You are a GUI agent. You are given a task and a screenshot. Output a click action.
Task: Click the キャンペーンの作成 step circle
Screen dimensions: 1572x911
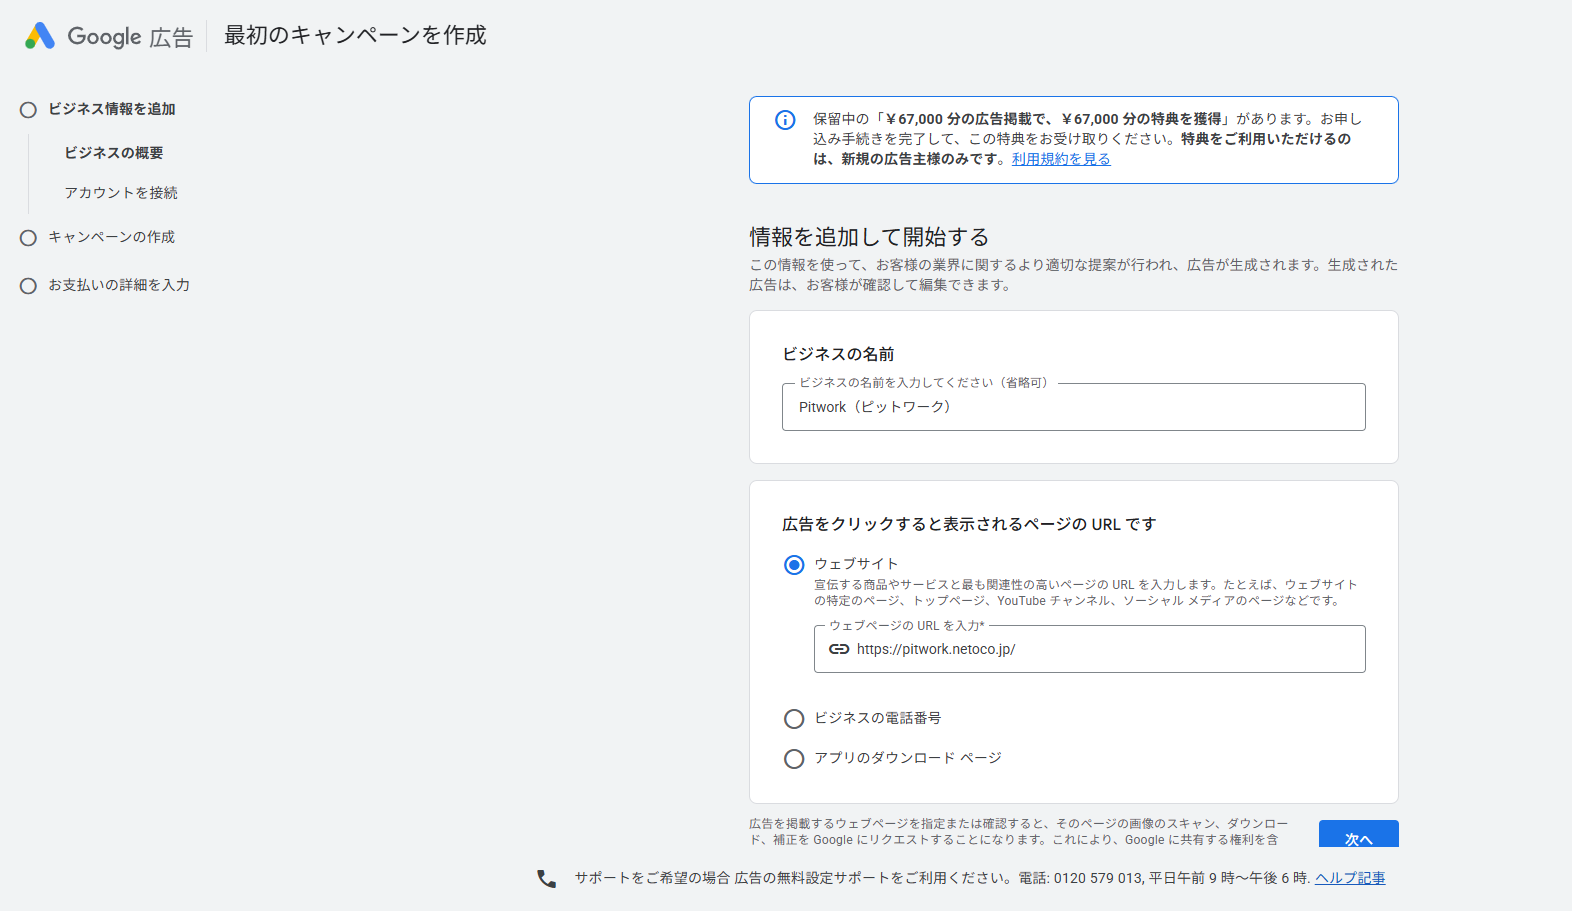tap(28, 238)
